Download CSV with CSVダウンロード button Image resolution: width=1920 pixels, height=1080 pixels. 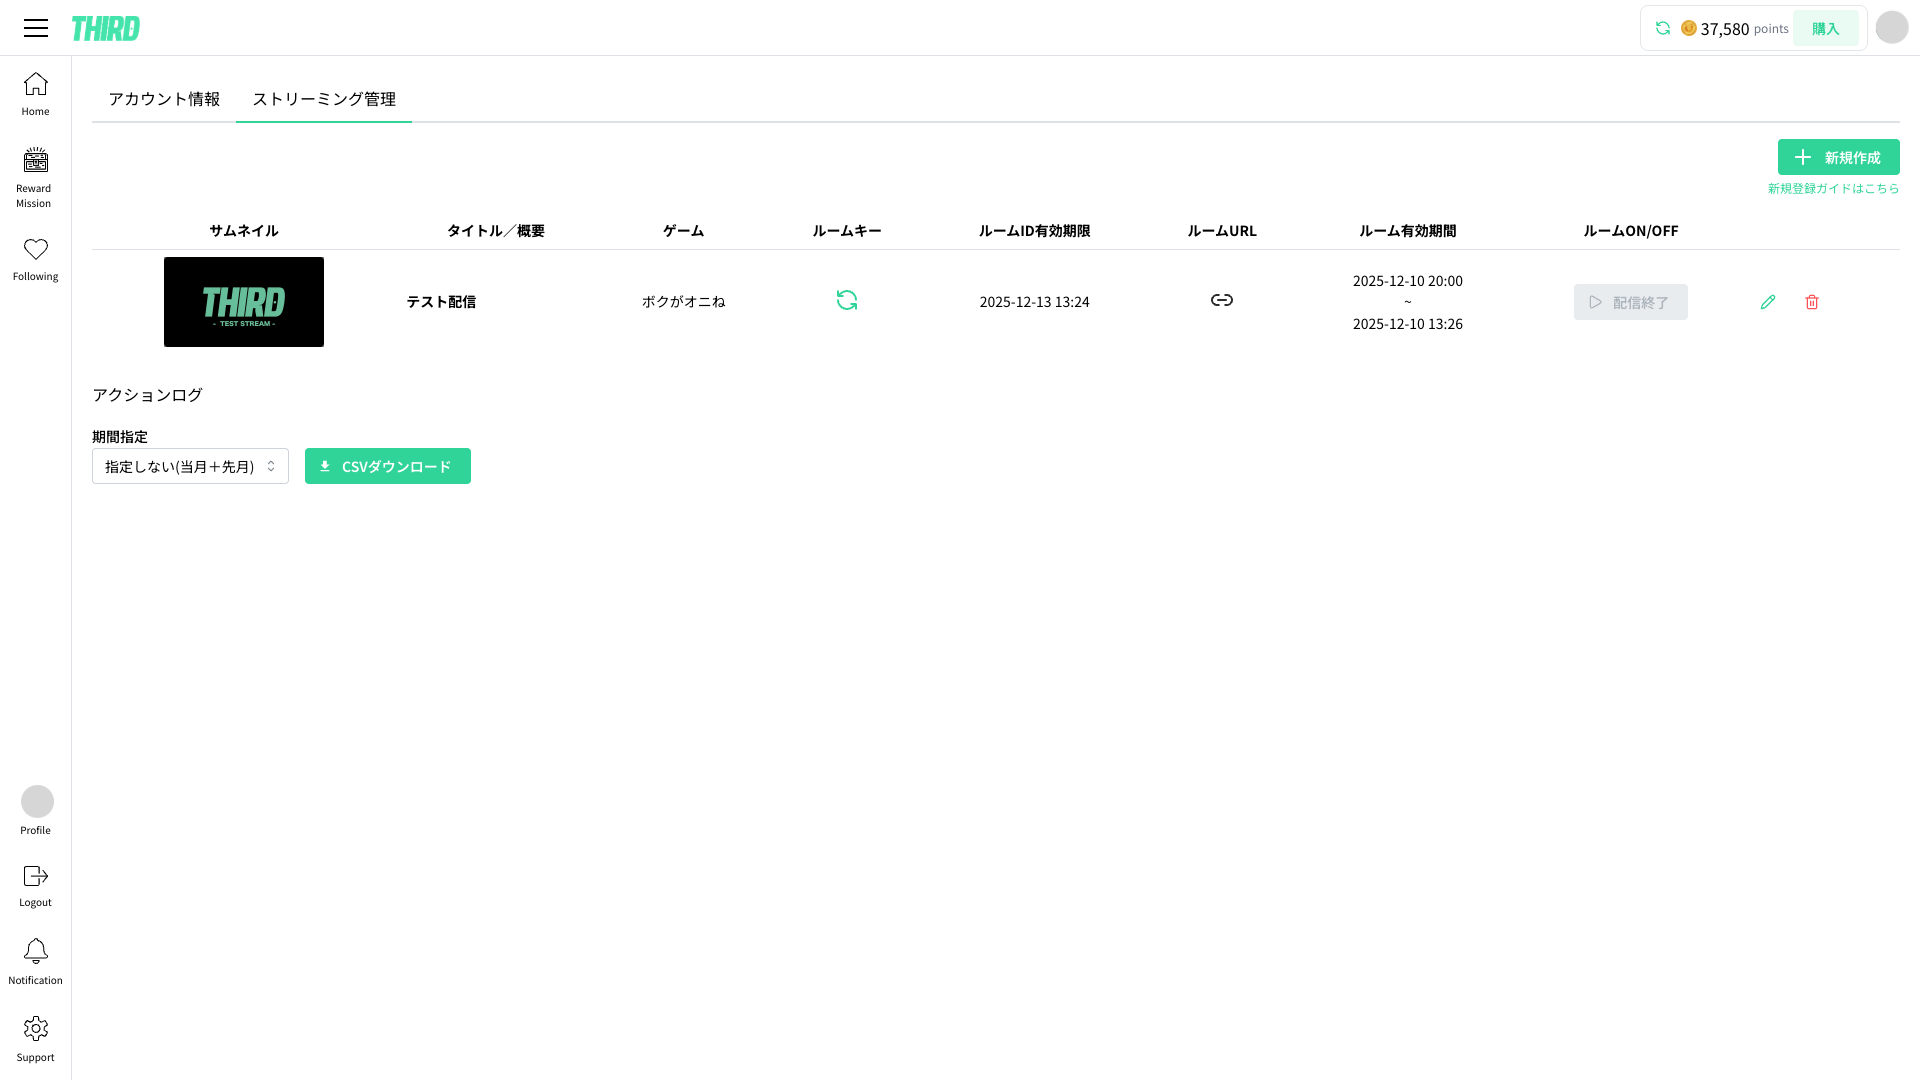[387, 466]
